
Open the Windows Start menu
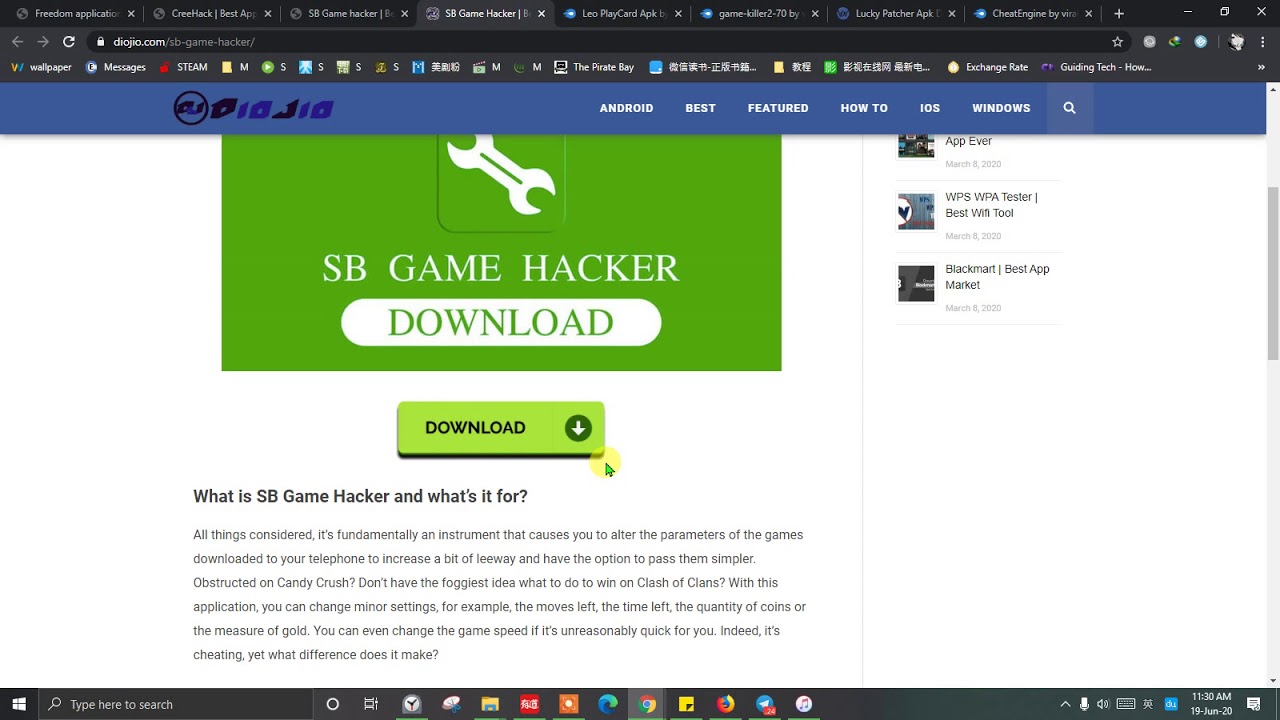click(x=19, y=704)
